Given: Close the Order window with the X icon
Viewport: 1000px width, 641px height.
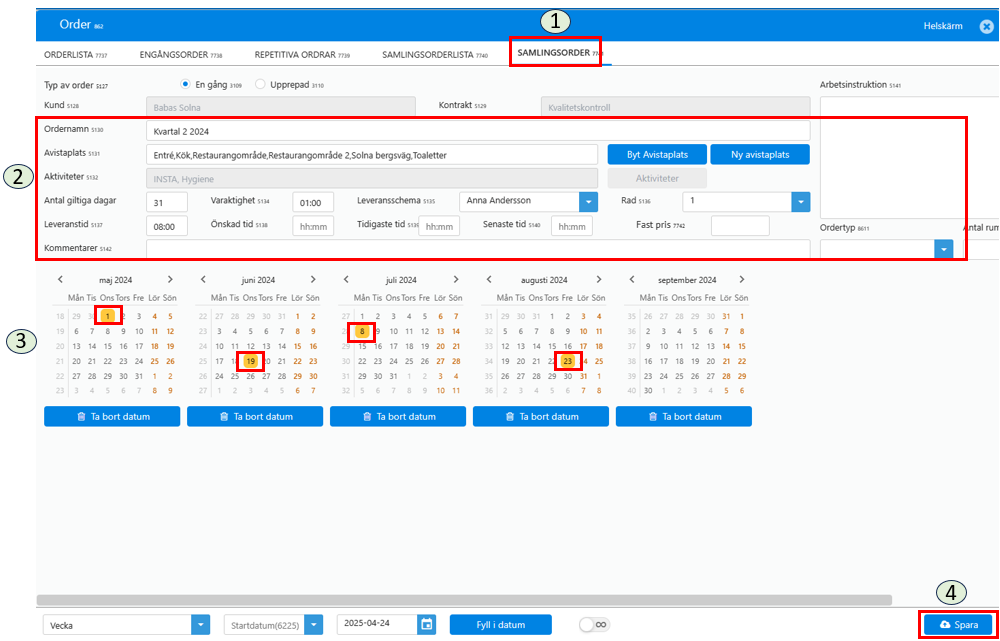Looking at the screenshot, I should tap(987, 26).
